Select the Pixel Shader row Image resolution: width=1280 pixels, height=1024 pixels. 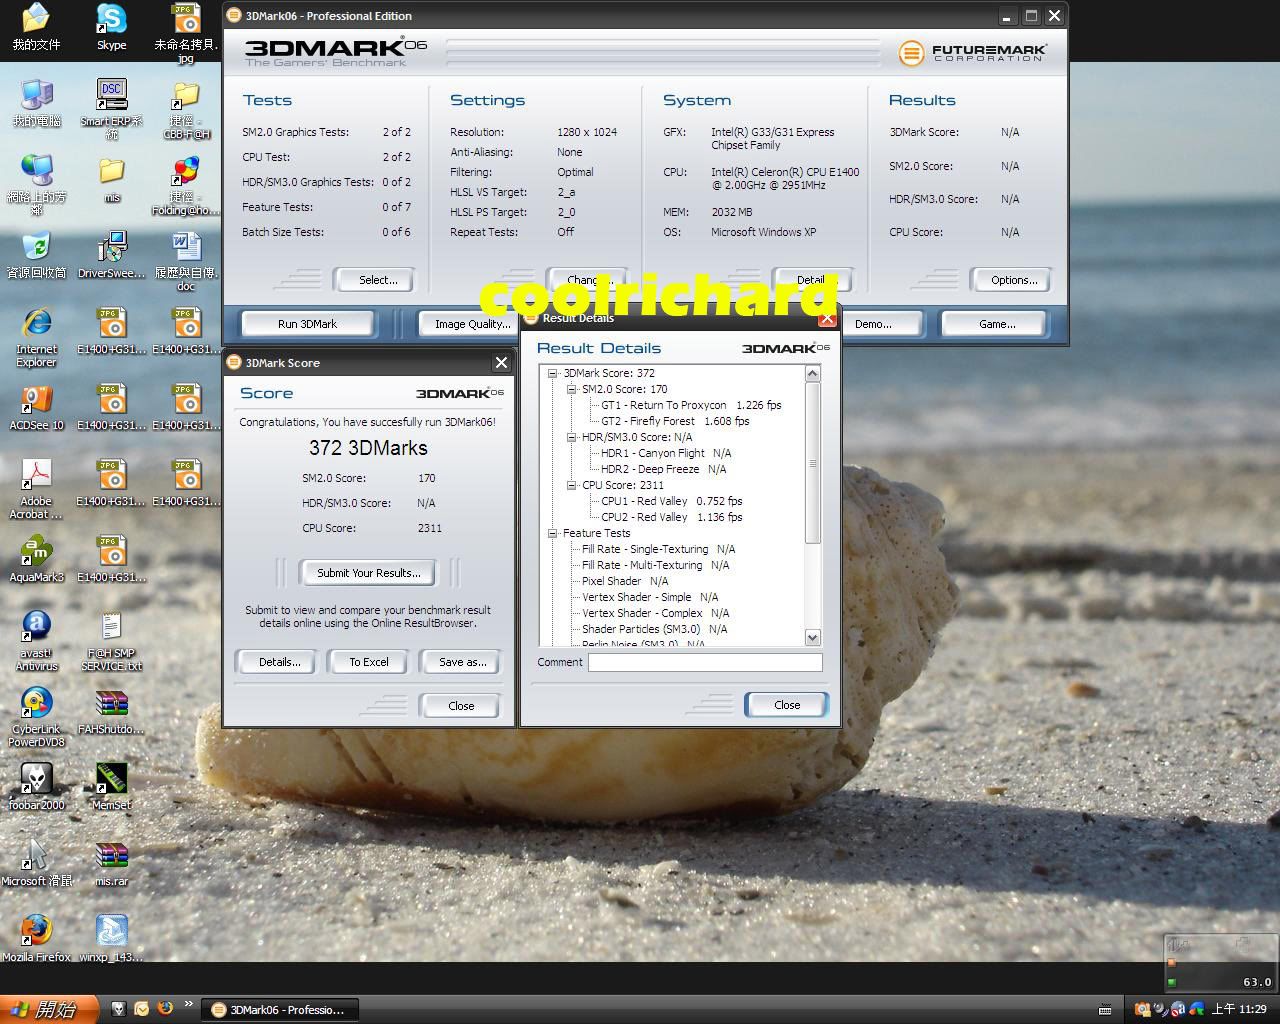(625, 581)
